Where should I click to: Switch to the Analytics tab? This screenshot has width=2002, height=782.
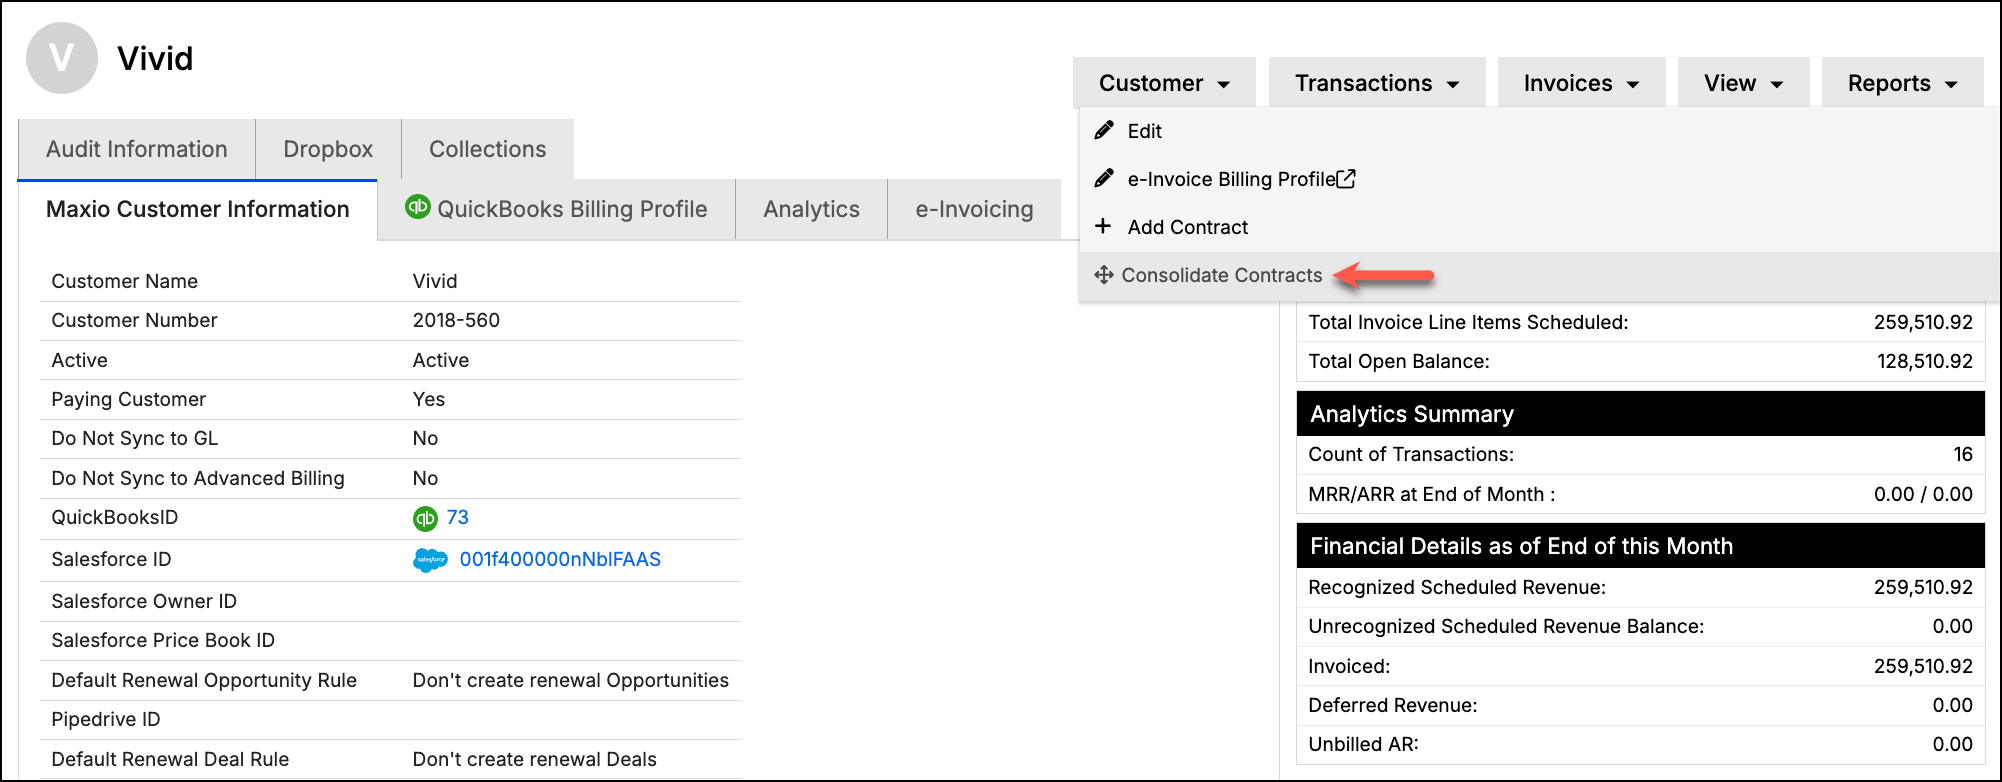coord(812,209)
